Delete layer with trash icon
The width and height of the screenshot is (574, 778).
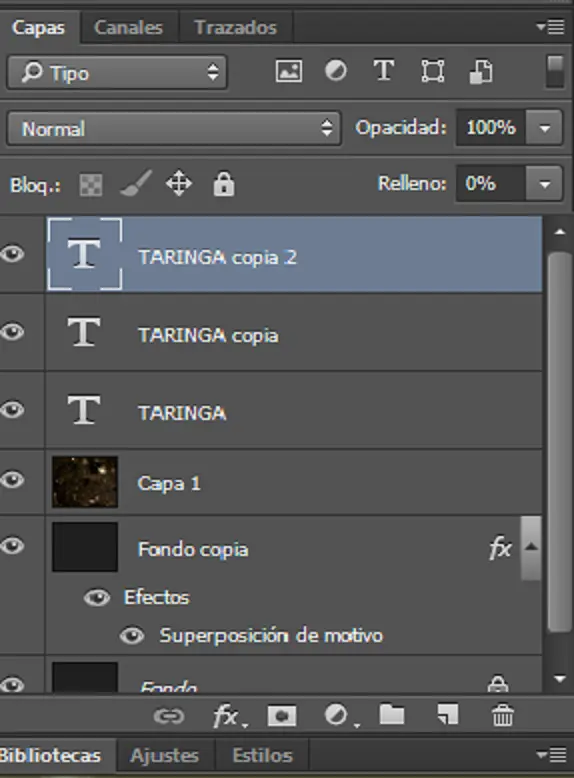click(503, 715)
